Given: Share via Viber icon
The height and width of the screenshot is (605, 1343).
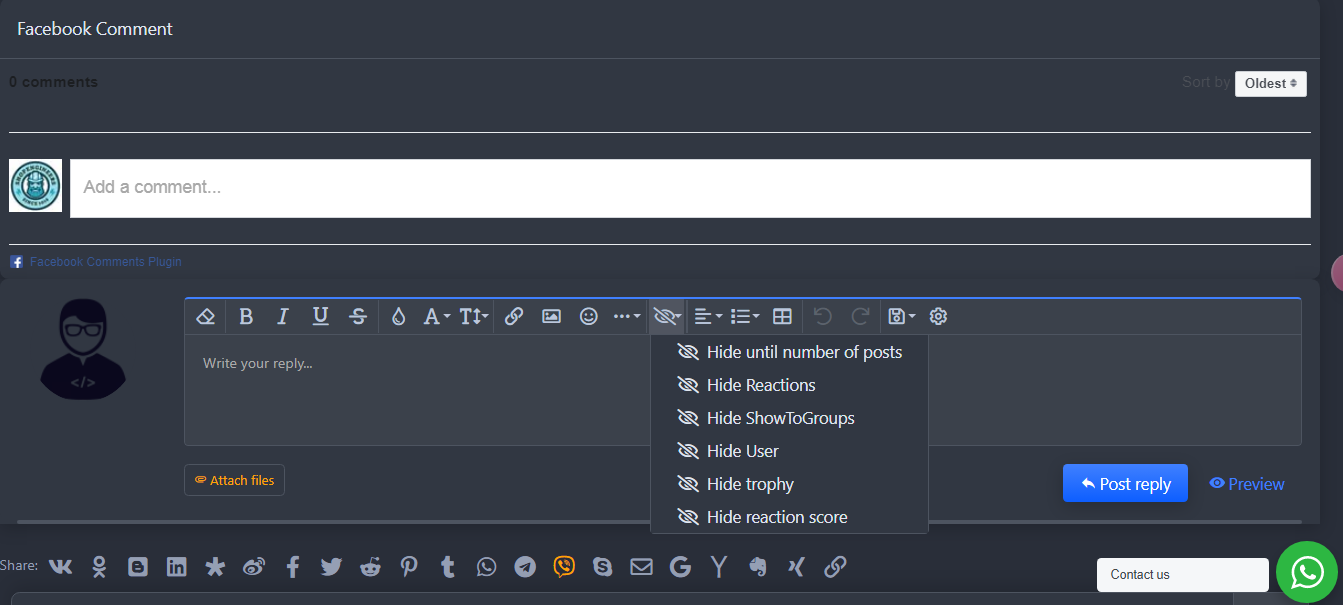Looking at the screenshot, I should (x=564, y=567).
